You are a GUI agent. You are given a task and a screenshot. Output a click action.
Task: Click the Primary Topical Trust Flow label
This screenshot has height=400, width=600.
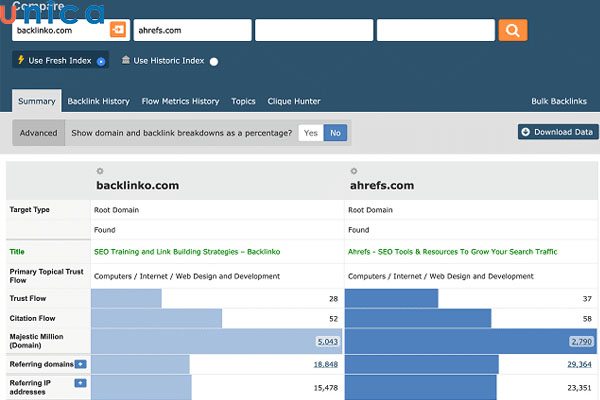[x=46, y=276]
